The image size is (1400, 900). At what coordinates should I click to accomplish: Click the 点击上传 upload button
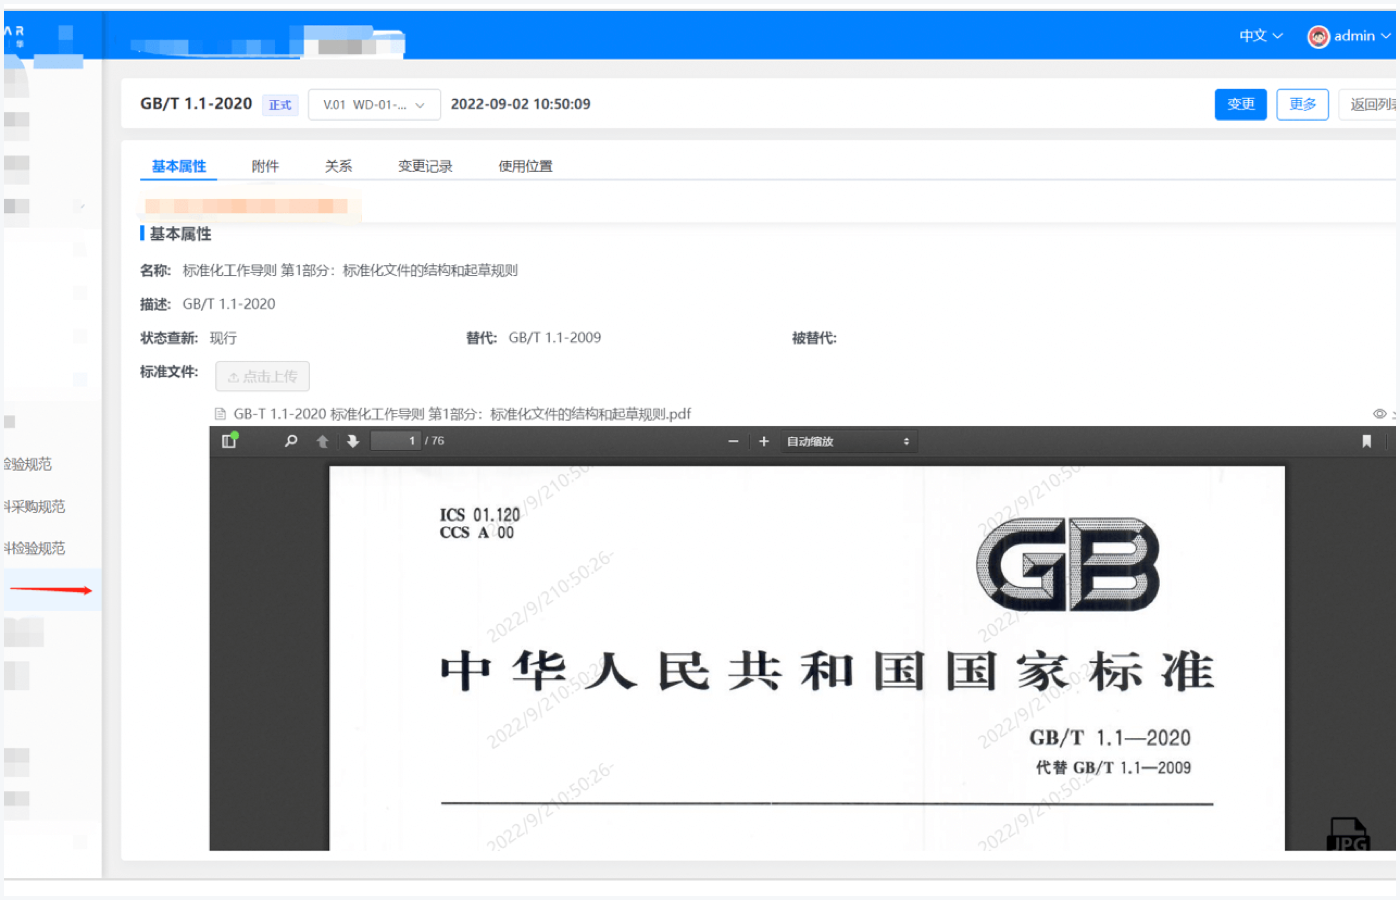pos(262,376)
